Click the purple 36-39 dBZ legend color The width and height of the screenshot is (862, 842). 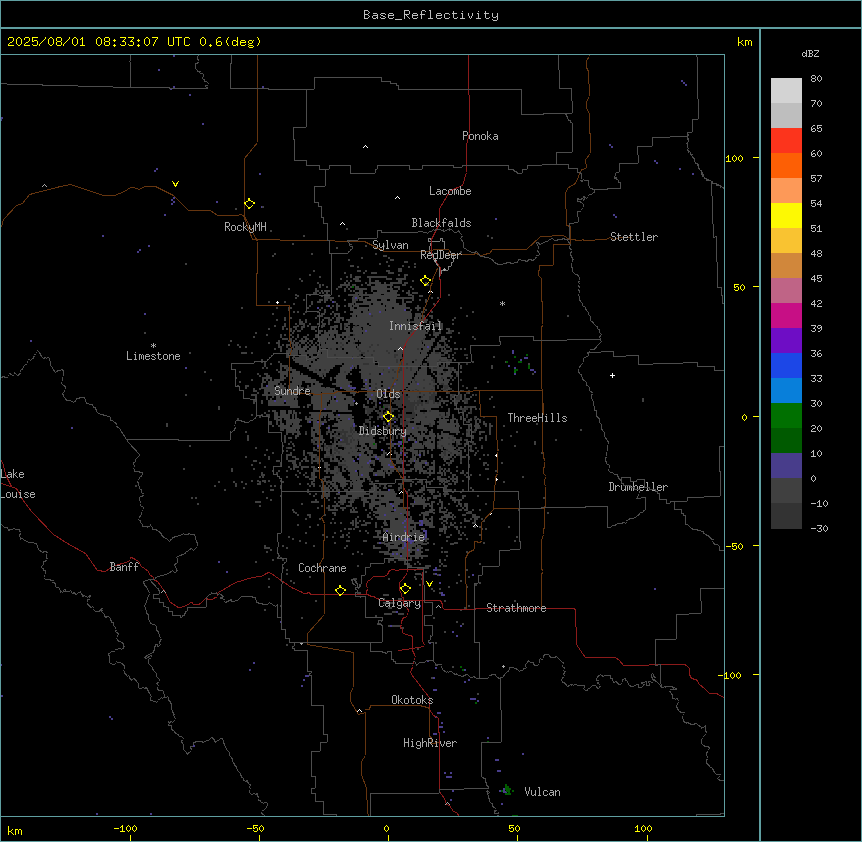tap(786, 341)
